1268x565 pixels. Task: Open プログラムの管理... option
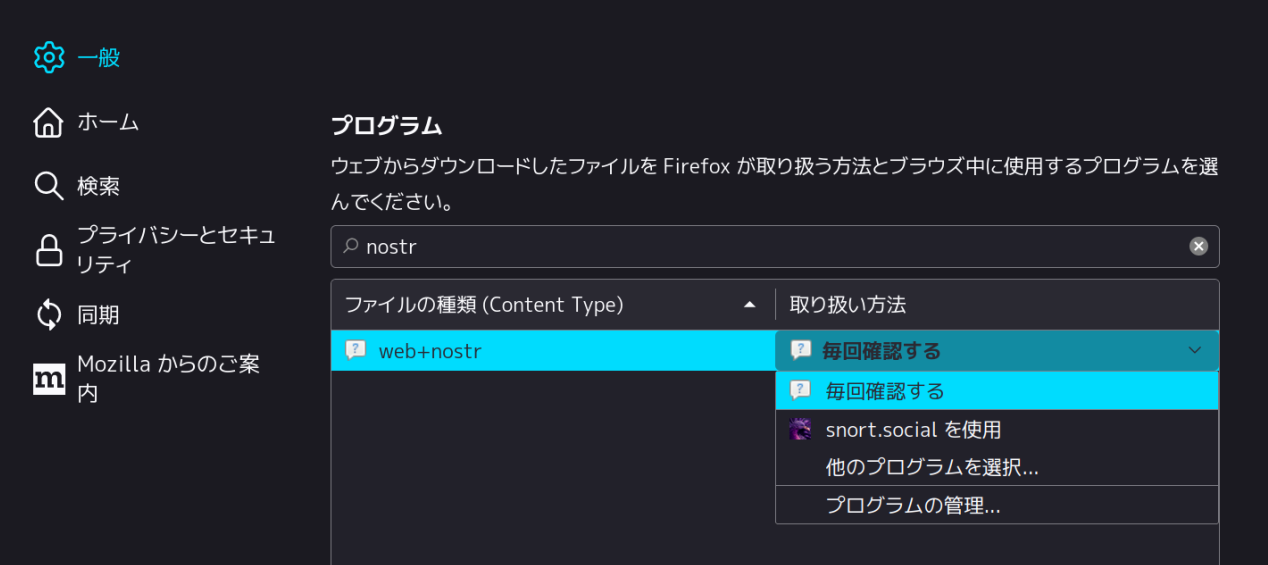coord(997,505)
